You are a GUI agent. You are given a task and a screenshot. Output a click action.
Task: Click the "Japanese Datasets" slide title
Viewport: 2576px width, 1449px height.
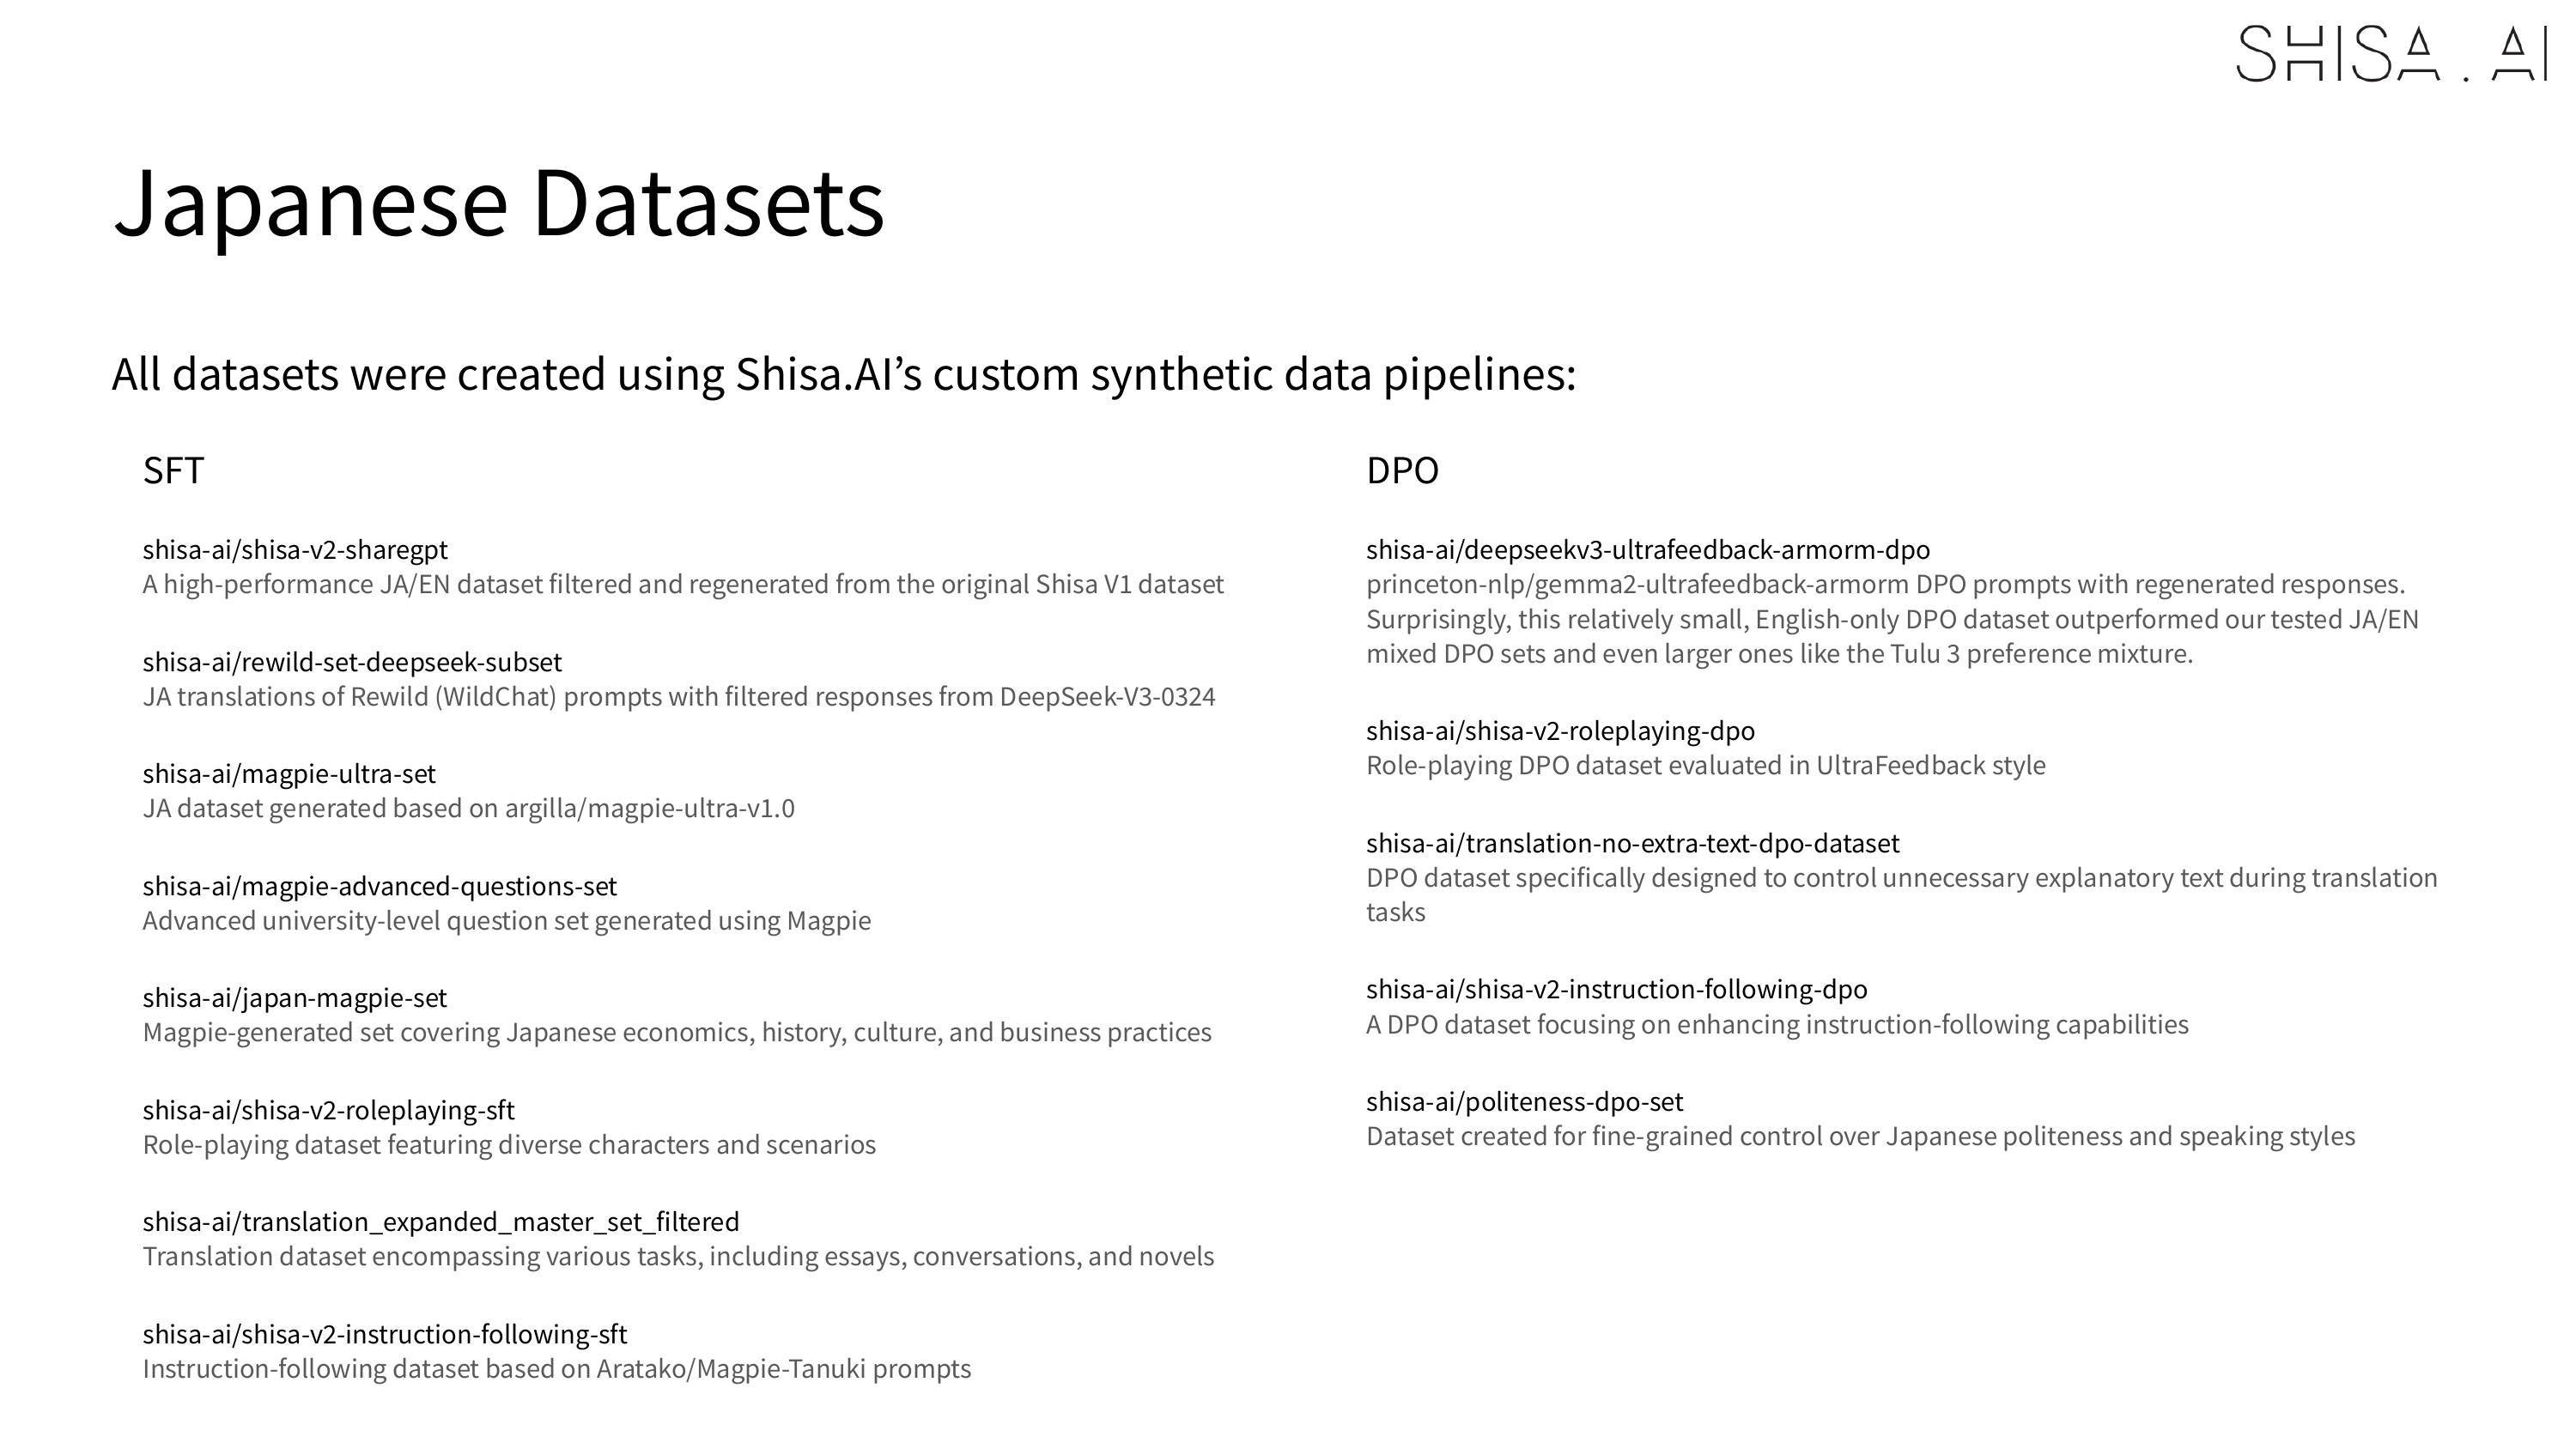[499, 202]
